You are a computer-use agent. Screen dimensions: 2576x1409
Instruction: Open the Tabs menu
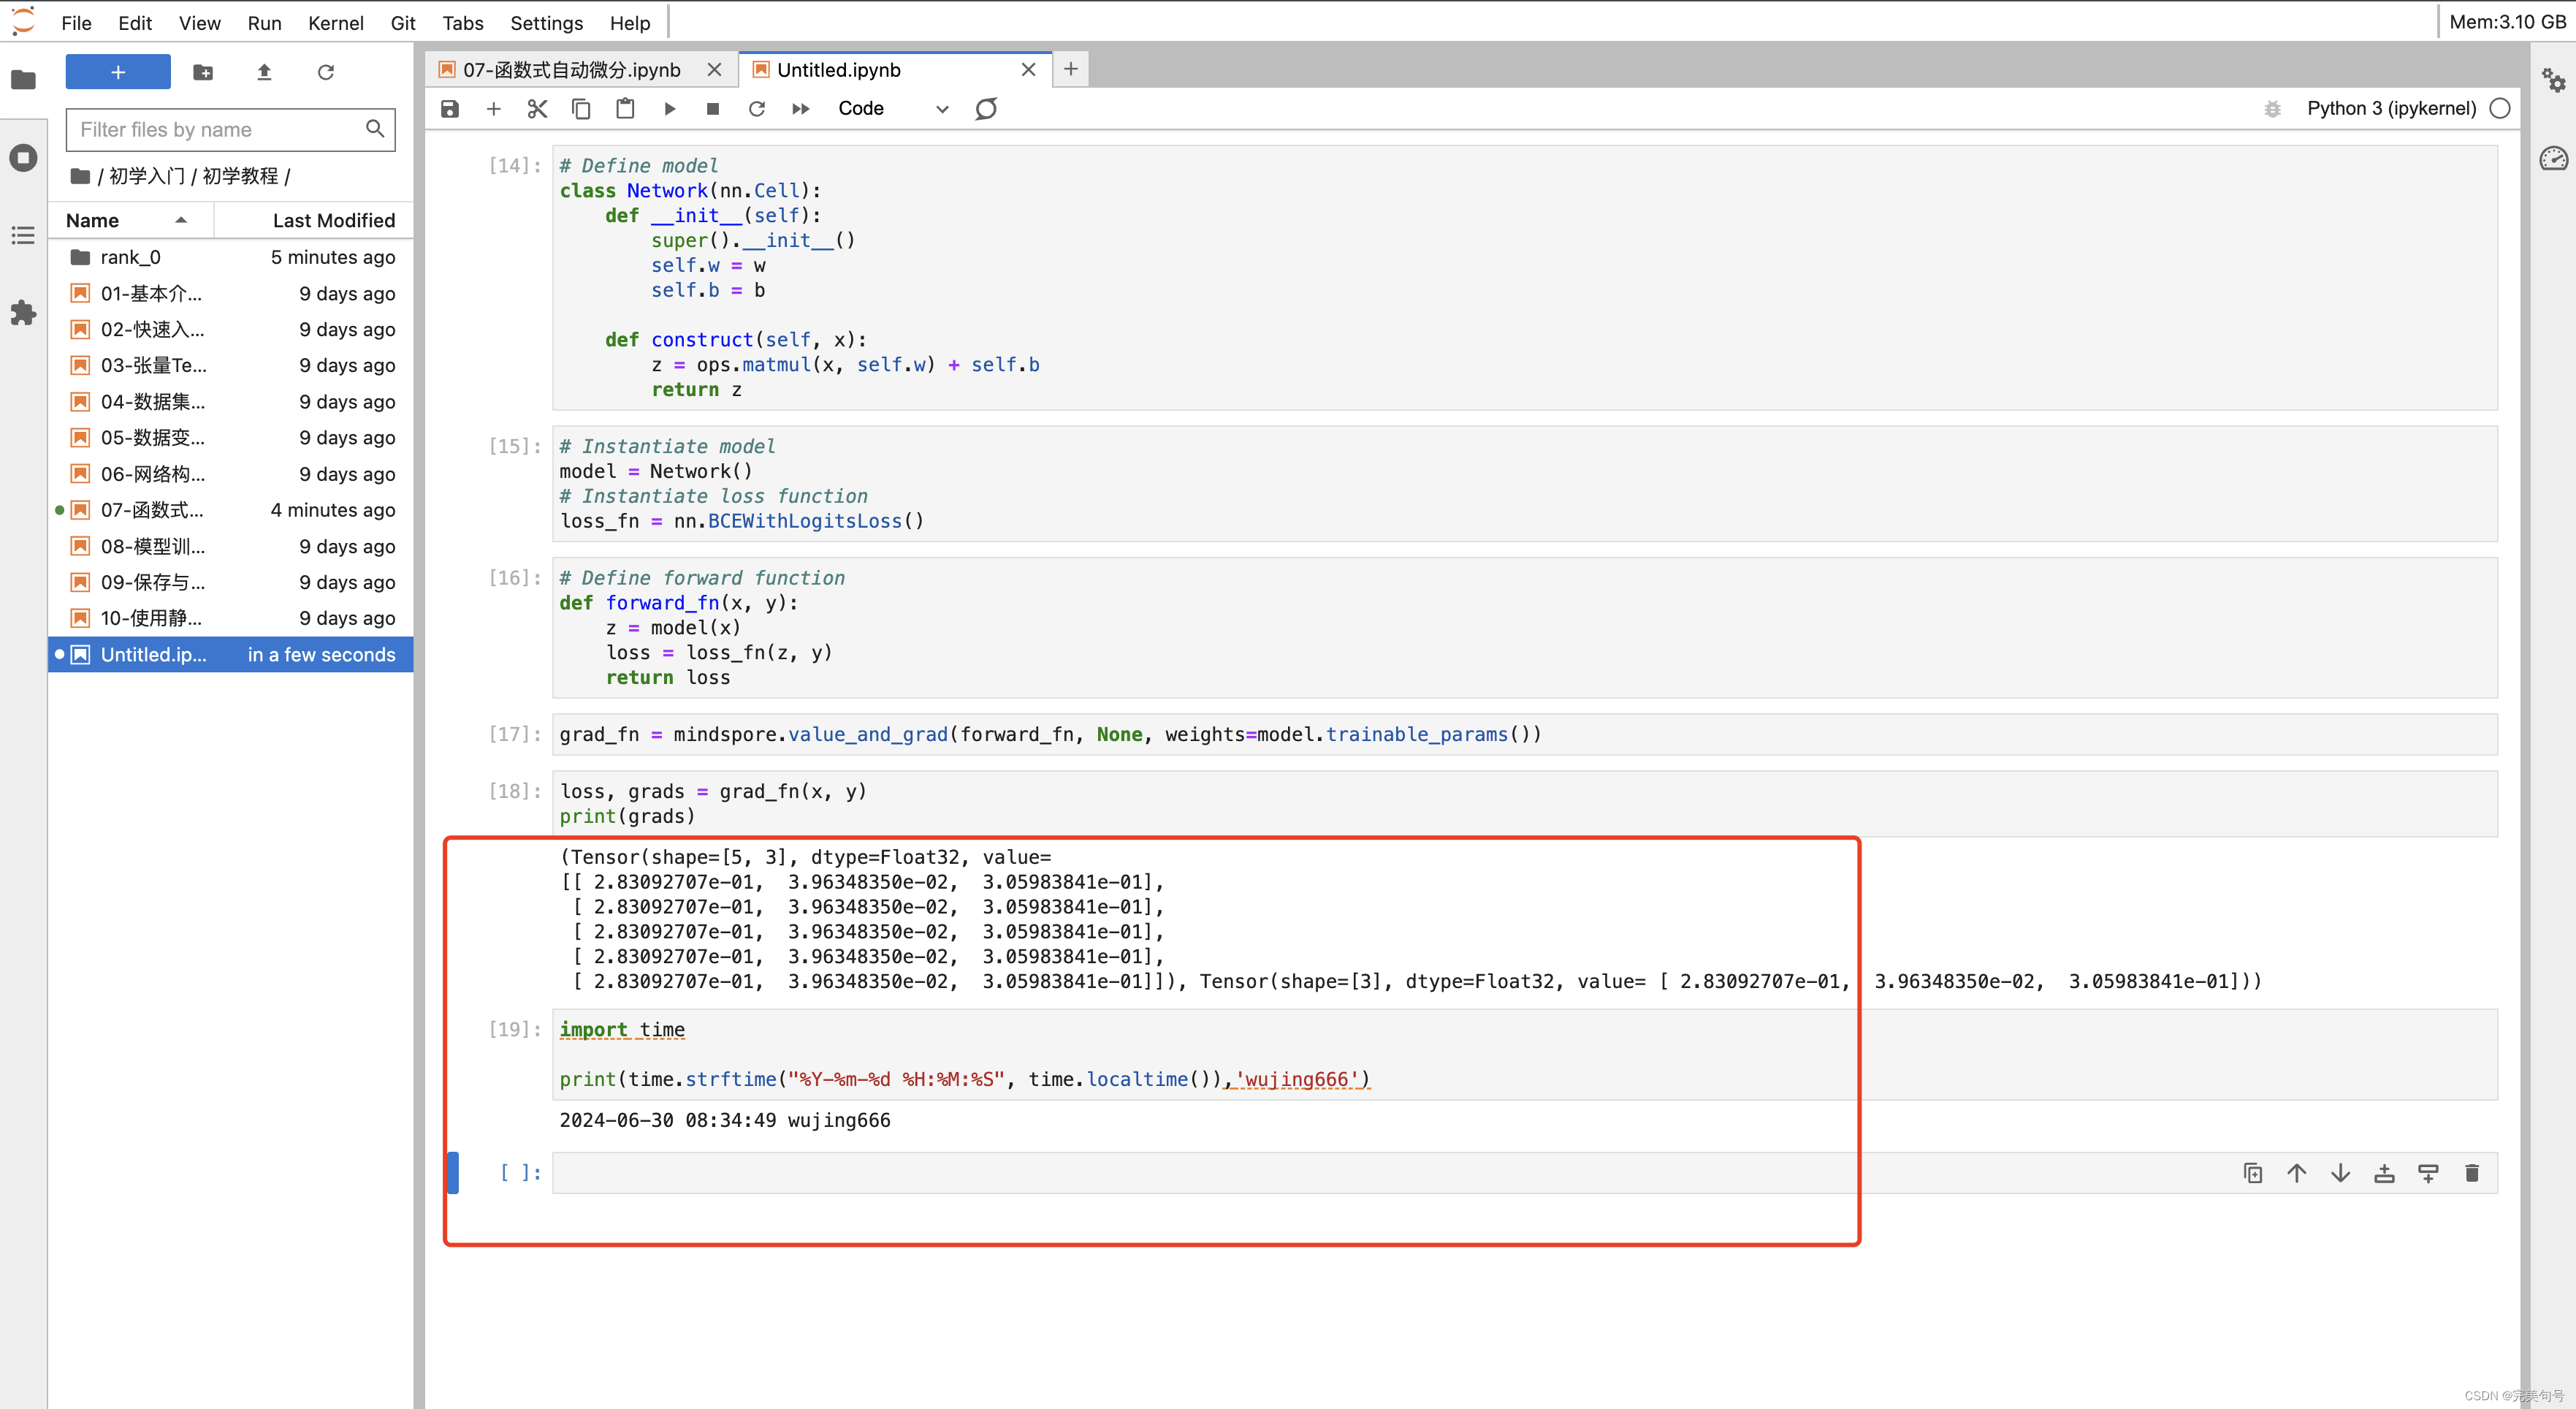462,22
